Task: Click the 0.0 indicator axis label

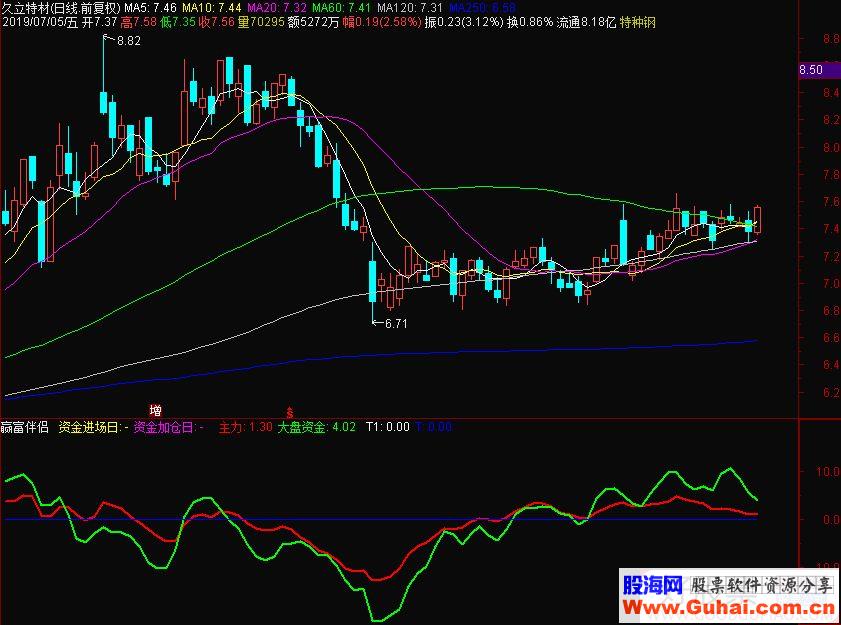Action: click(831, 520)
